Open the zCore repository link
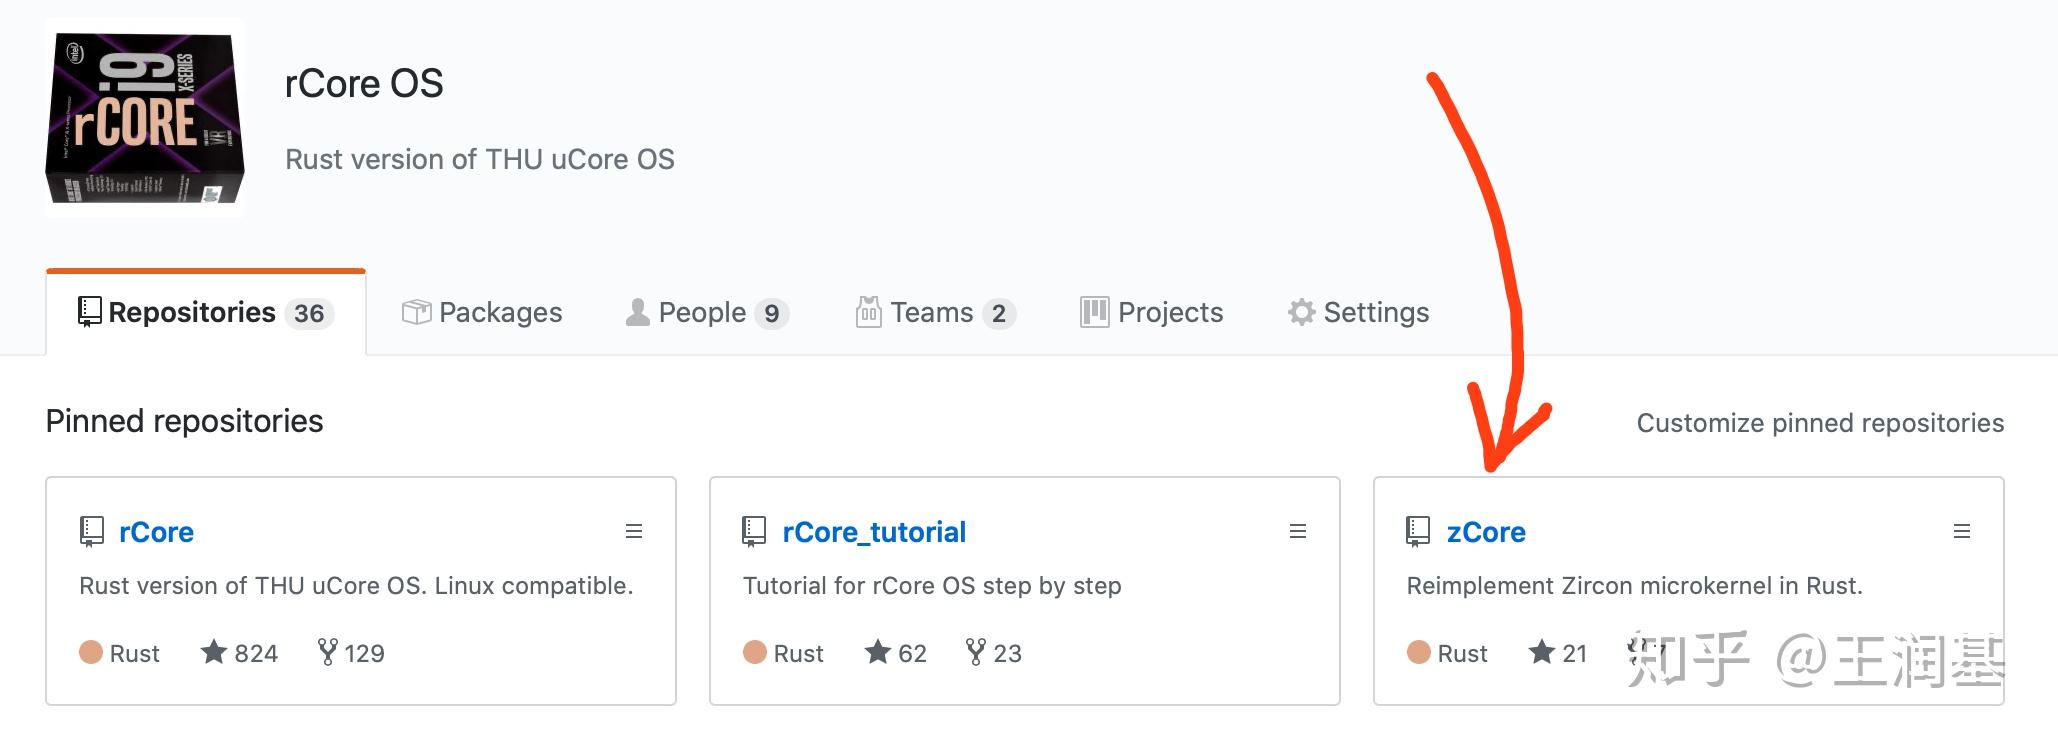 (1486, 532)
